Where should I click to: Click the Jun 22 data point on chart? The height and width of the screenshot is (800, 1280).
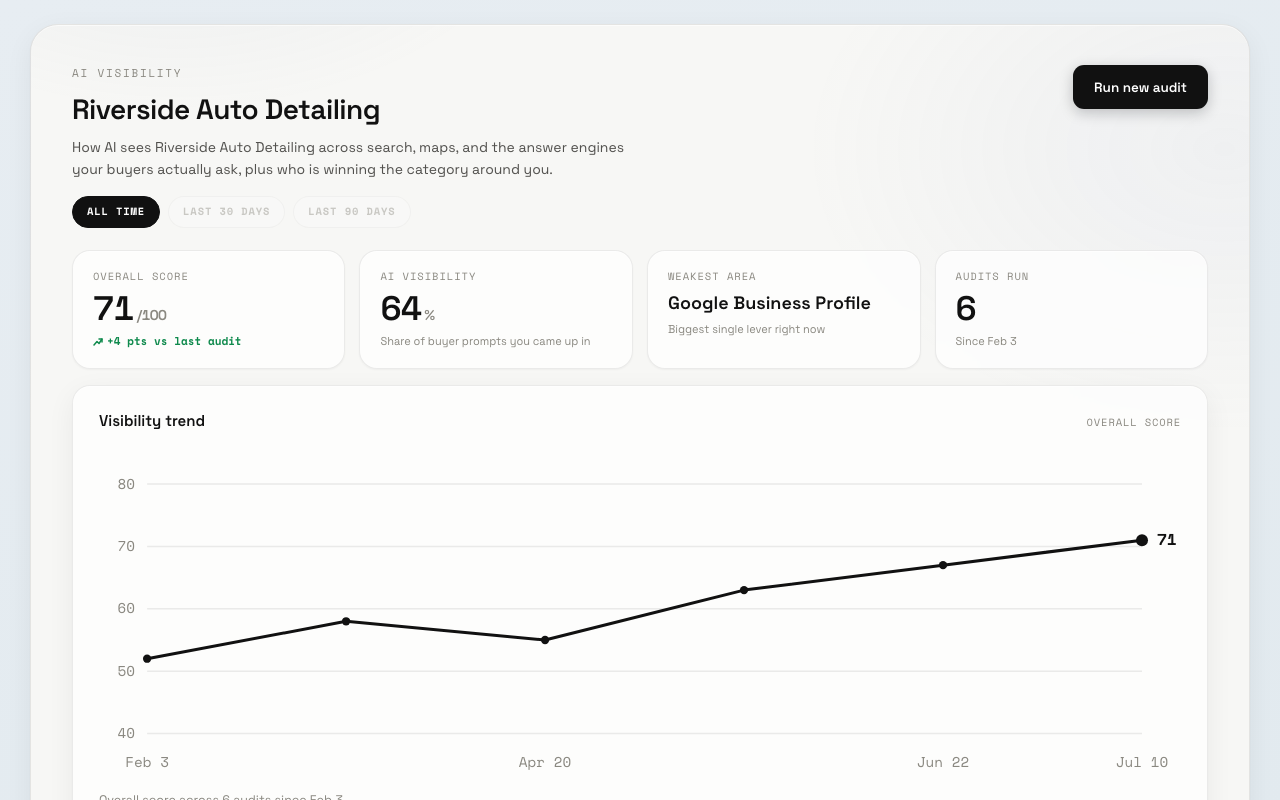pos(943,565)
